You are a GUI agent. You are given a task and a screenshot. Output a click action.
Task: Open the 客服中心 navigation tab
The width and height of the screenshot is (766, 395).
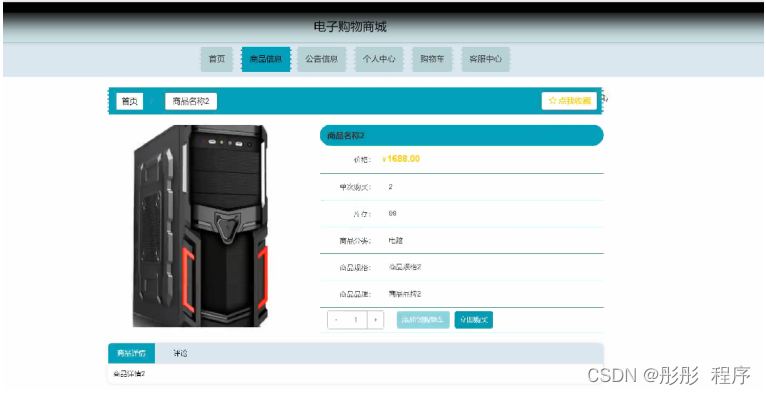click(x=486, y=59)
